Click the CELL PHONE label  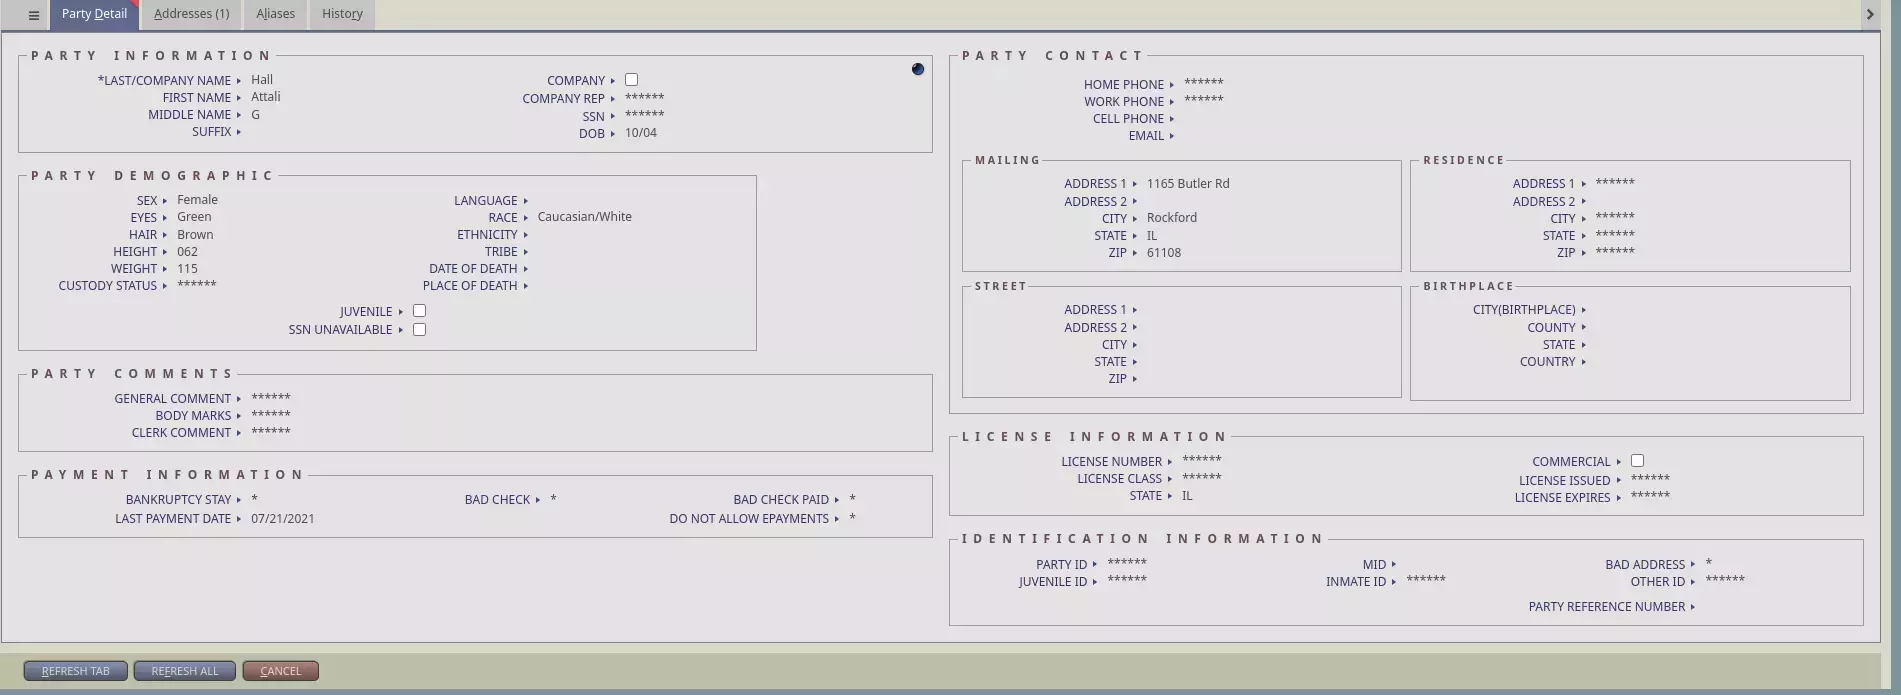pos(1128,119)
